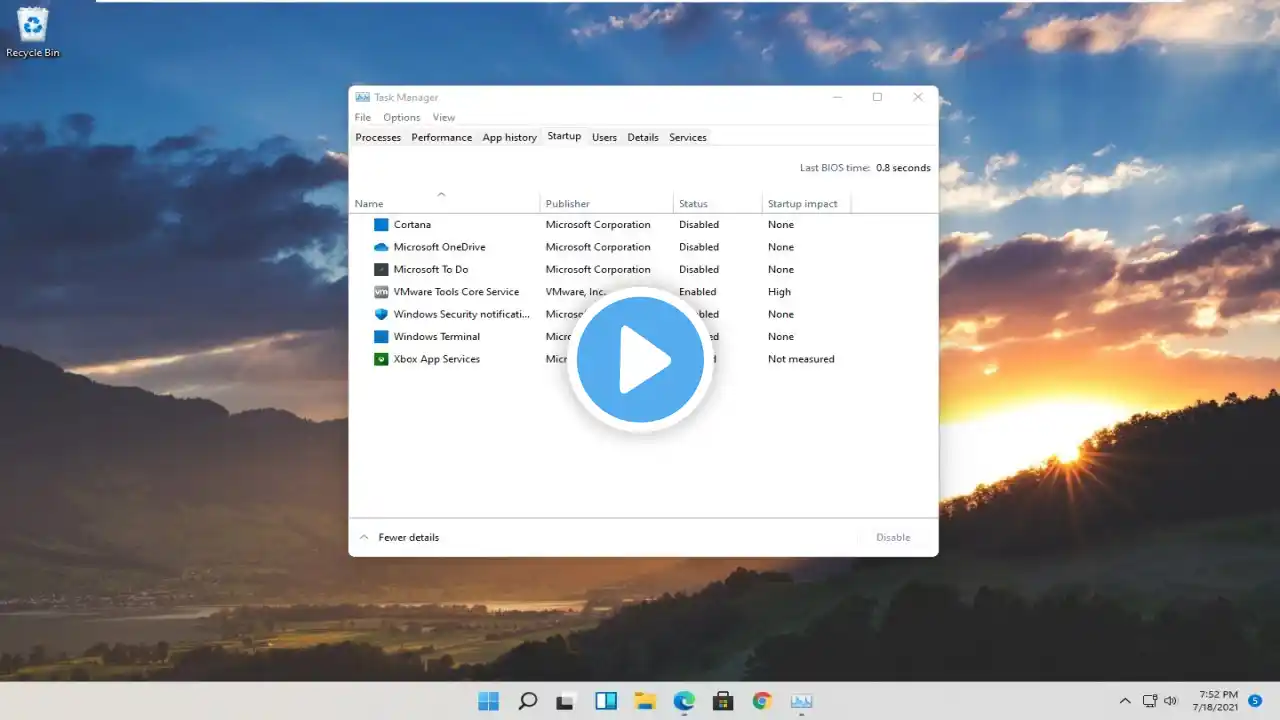Viewport: 1280px width, 720px height.
Task: Play the video with center play button
Action: (x=640, y=360)
